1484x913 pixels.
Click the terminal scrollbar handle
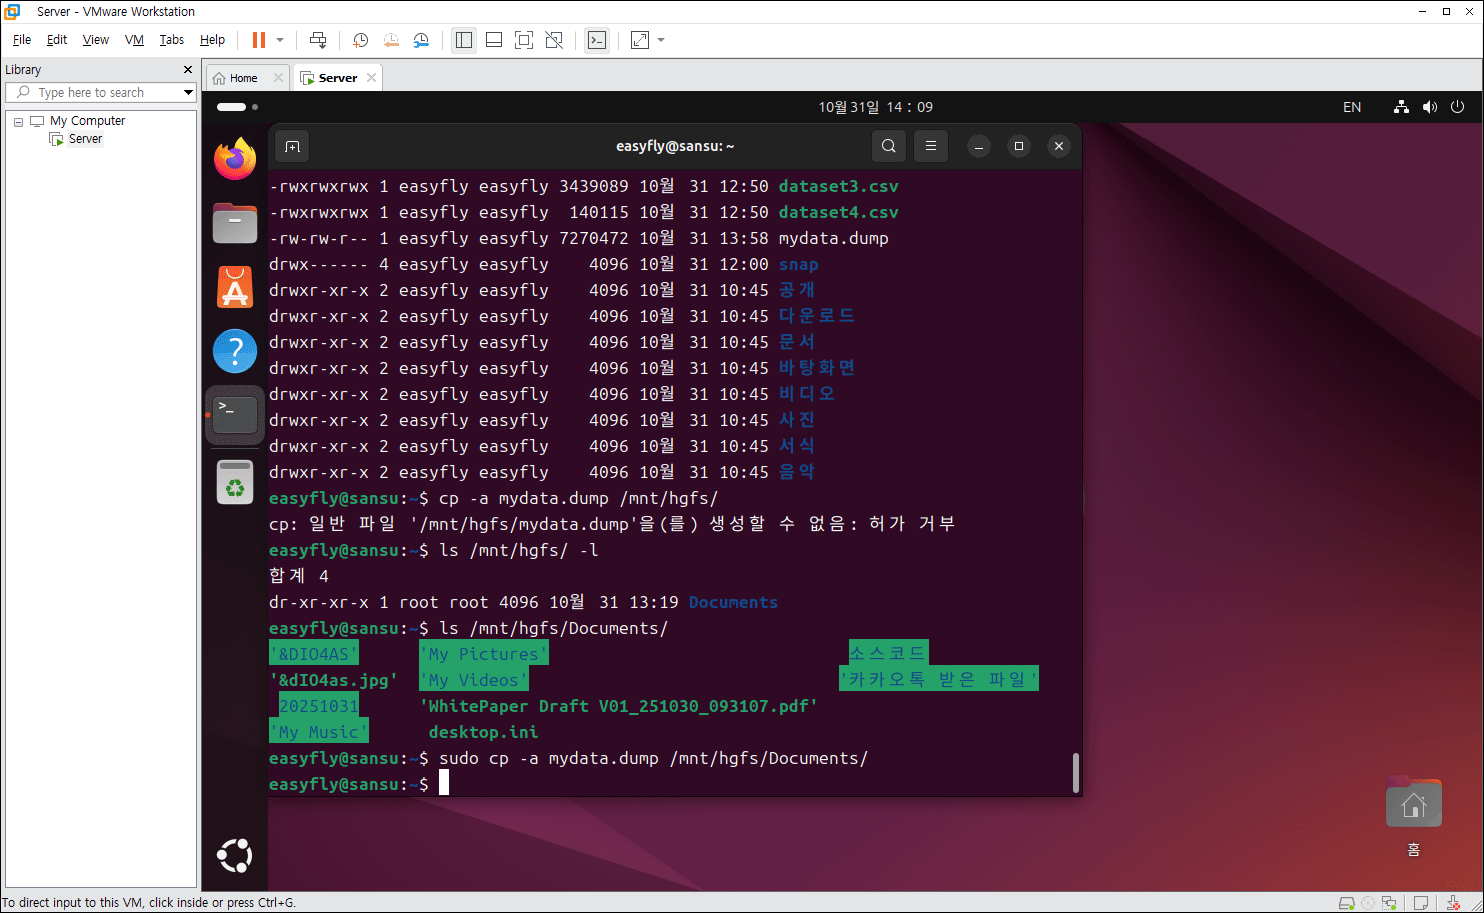[1075, 772]
